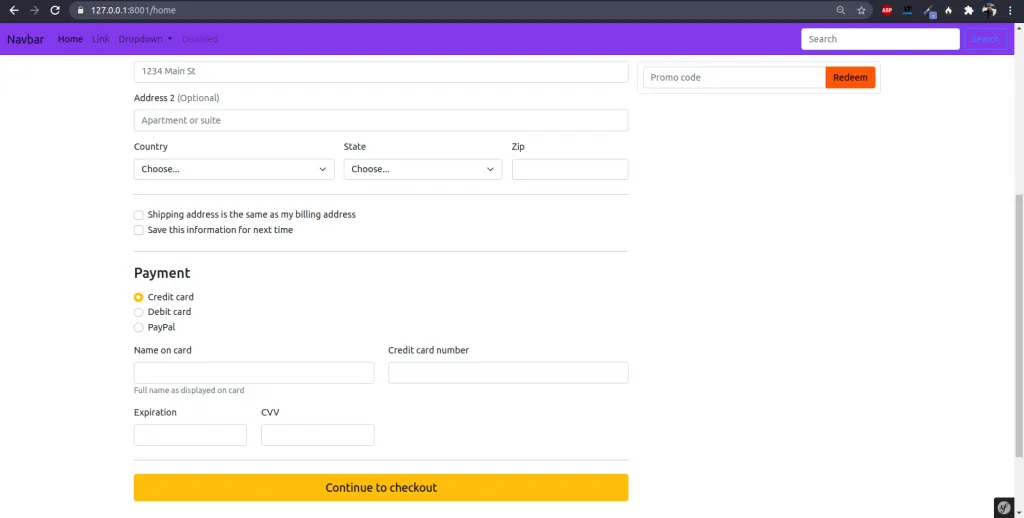The image size is (1024, 518).
Task: Click the Link item in navbar
Action: pos(100,39)
